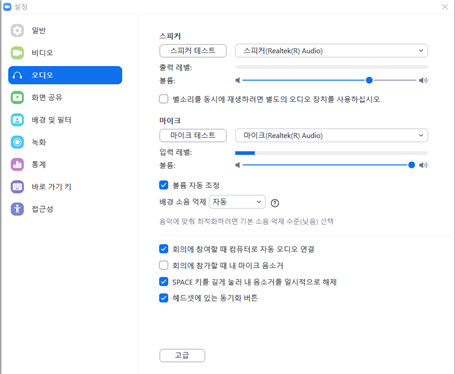Switch to 일반 settings tab

click(x=65, y=30)
